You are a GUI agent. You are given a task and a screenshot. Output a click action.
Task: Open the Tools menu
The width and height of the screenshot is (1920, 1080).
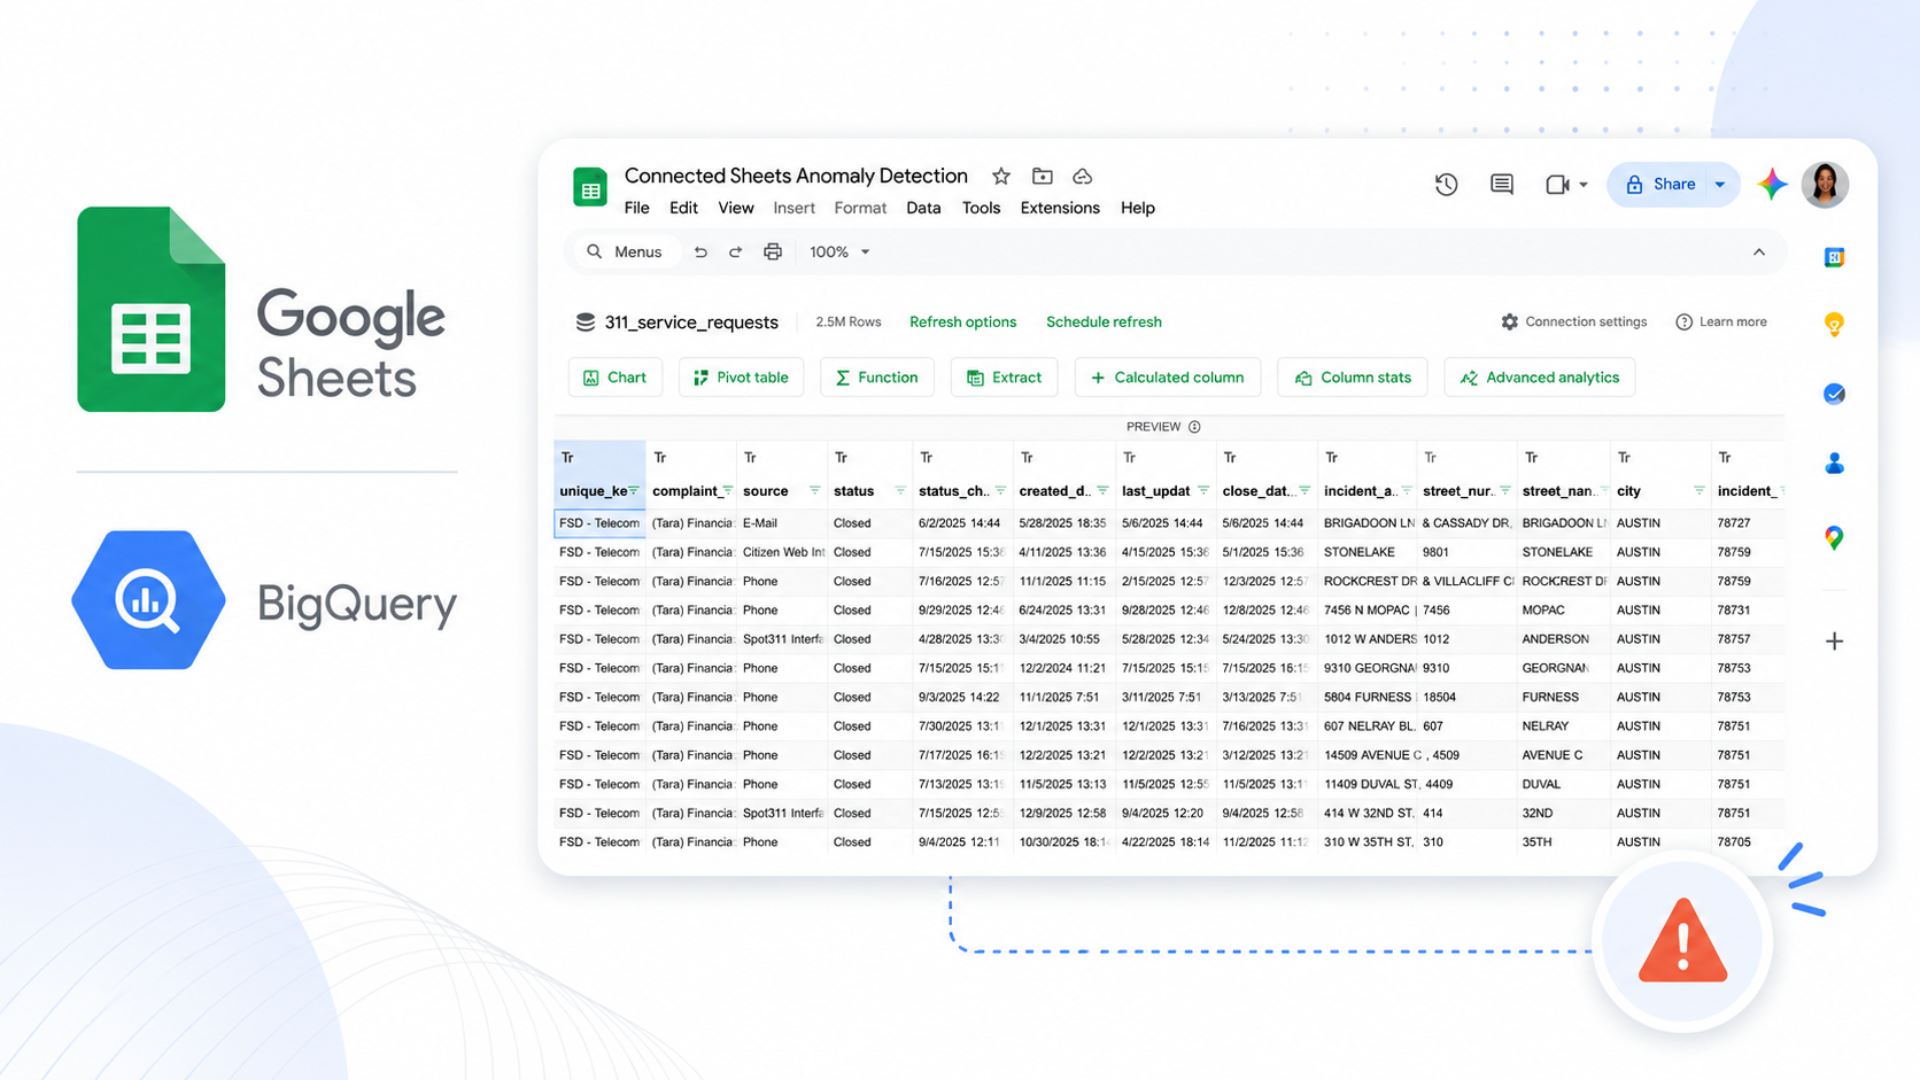(x=981, y=208)
